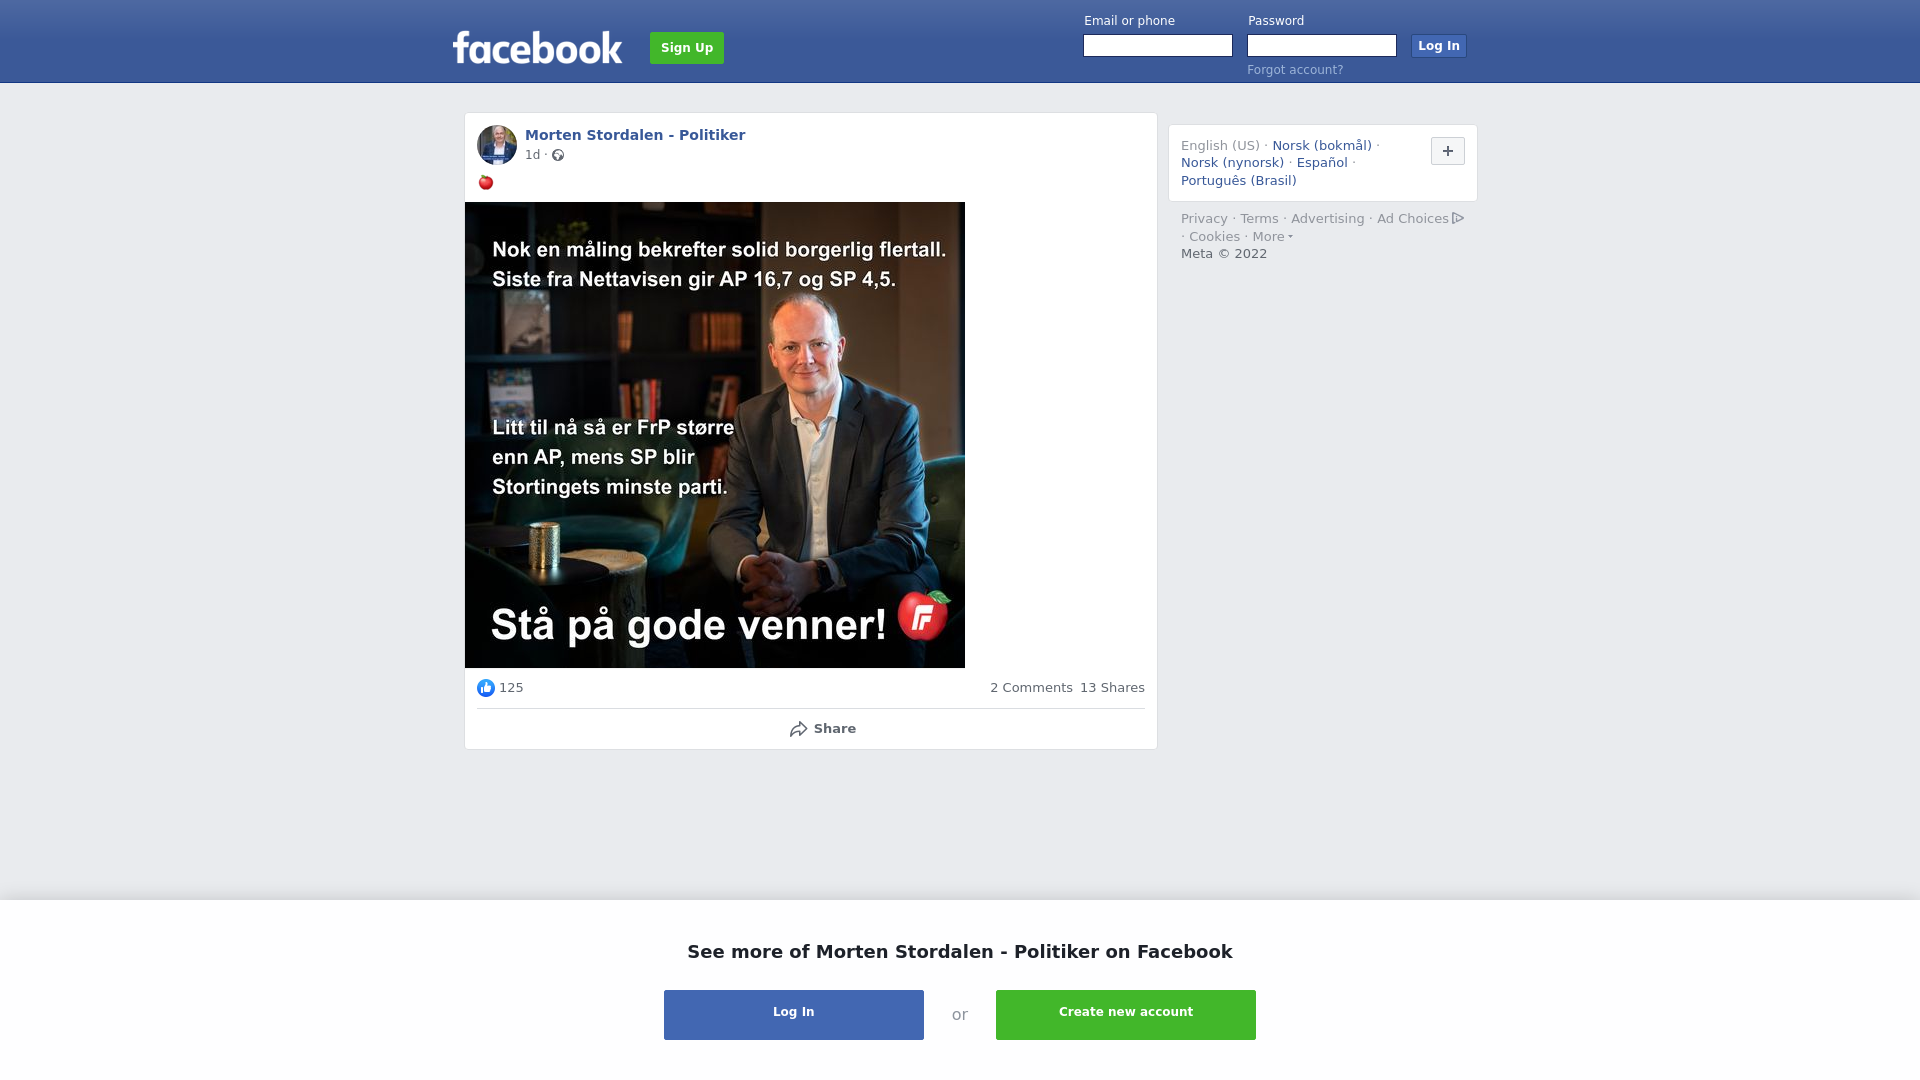Viewport: 1920px width, 1080px height.
Task: Open the Morten Stordalen - Politiker page link
Action: pos(635,135)
